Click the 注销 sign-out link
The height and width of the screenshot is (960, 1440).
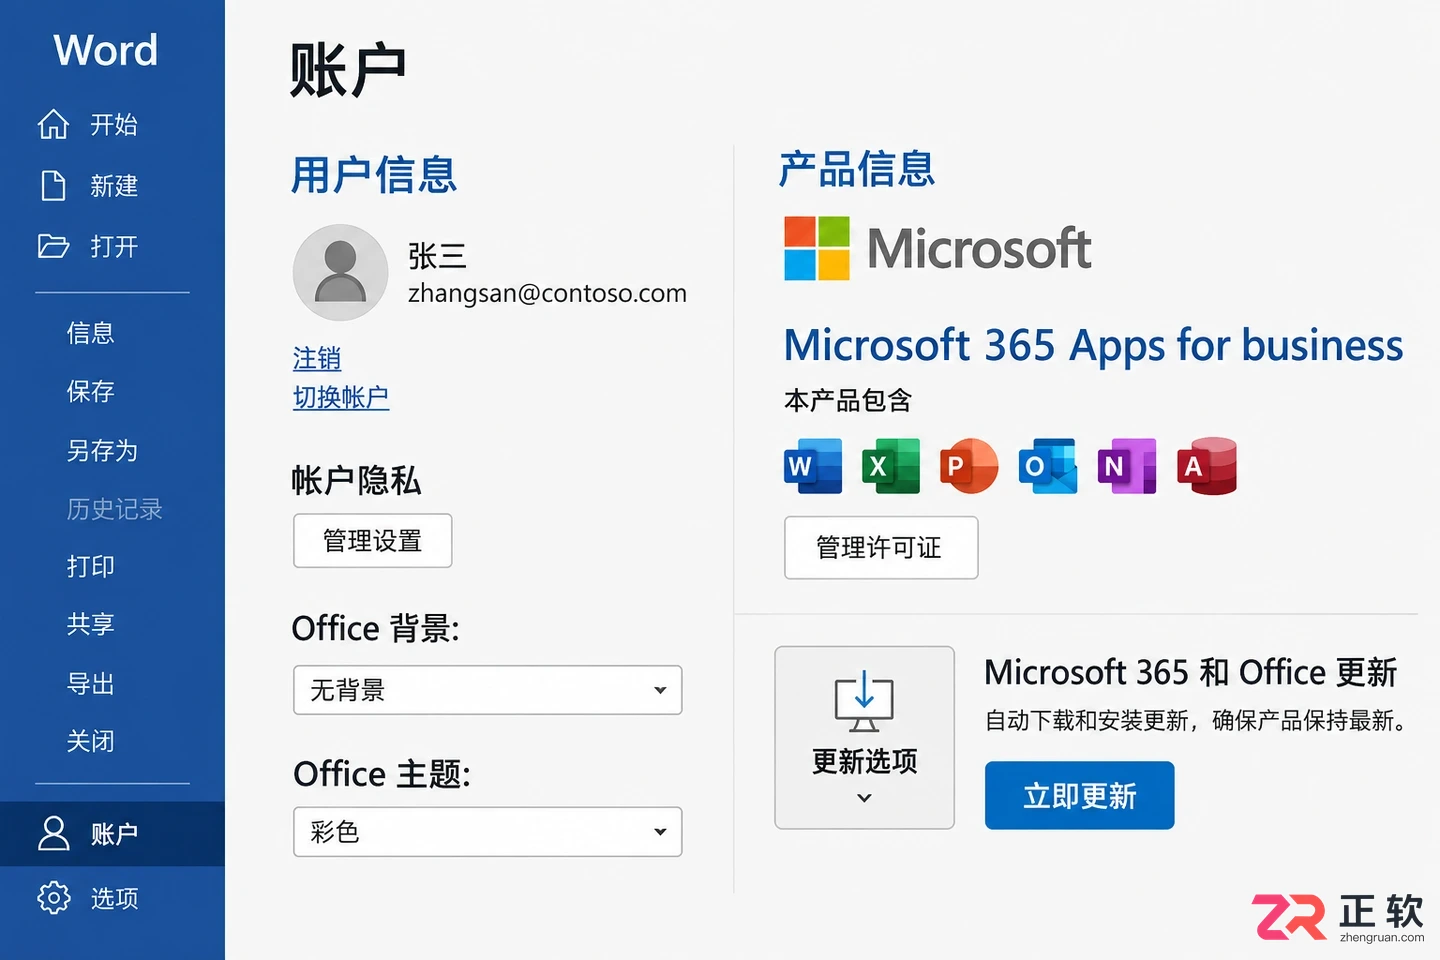tap(317, 358)
